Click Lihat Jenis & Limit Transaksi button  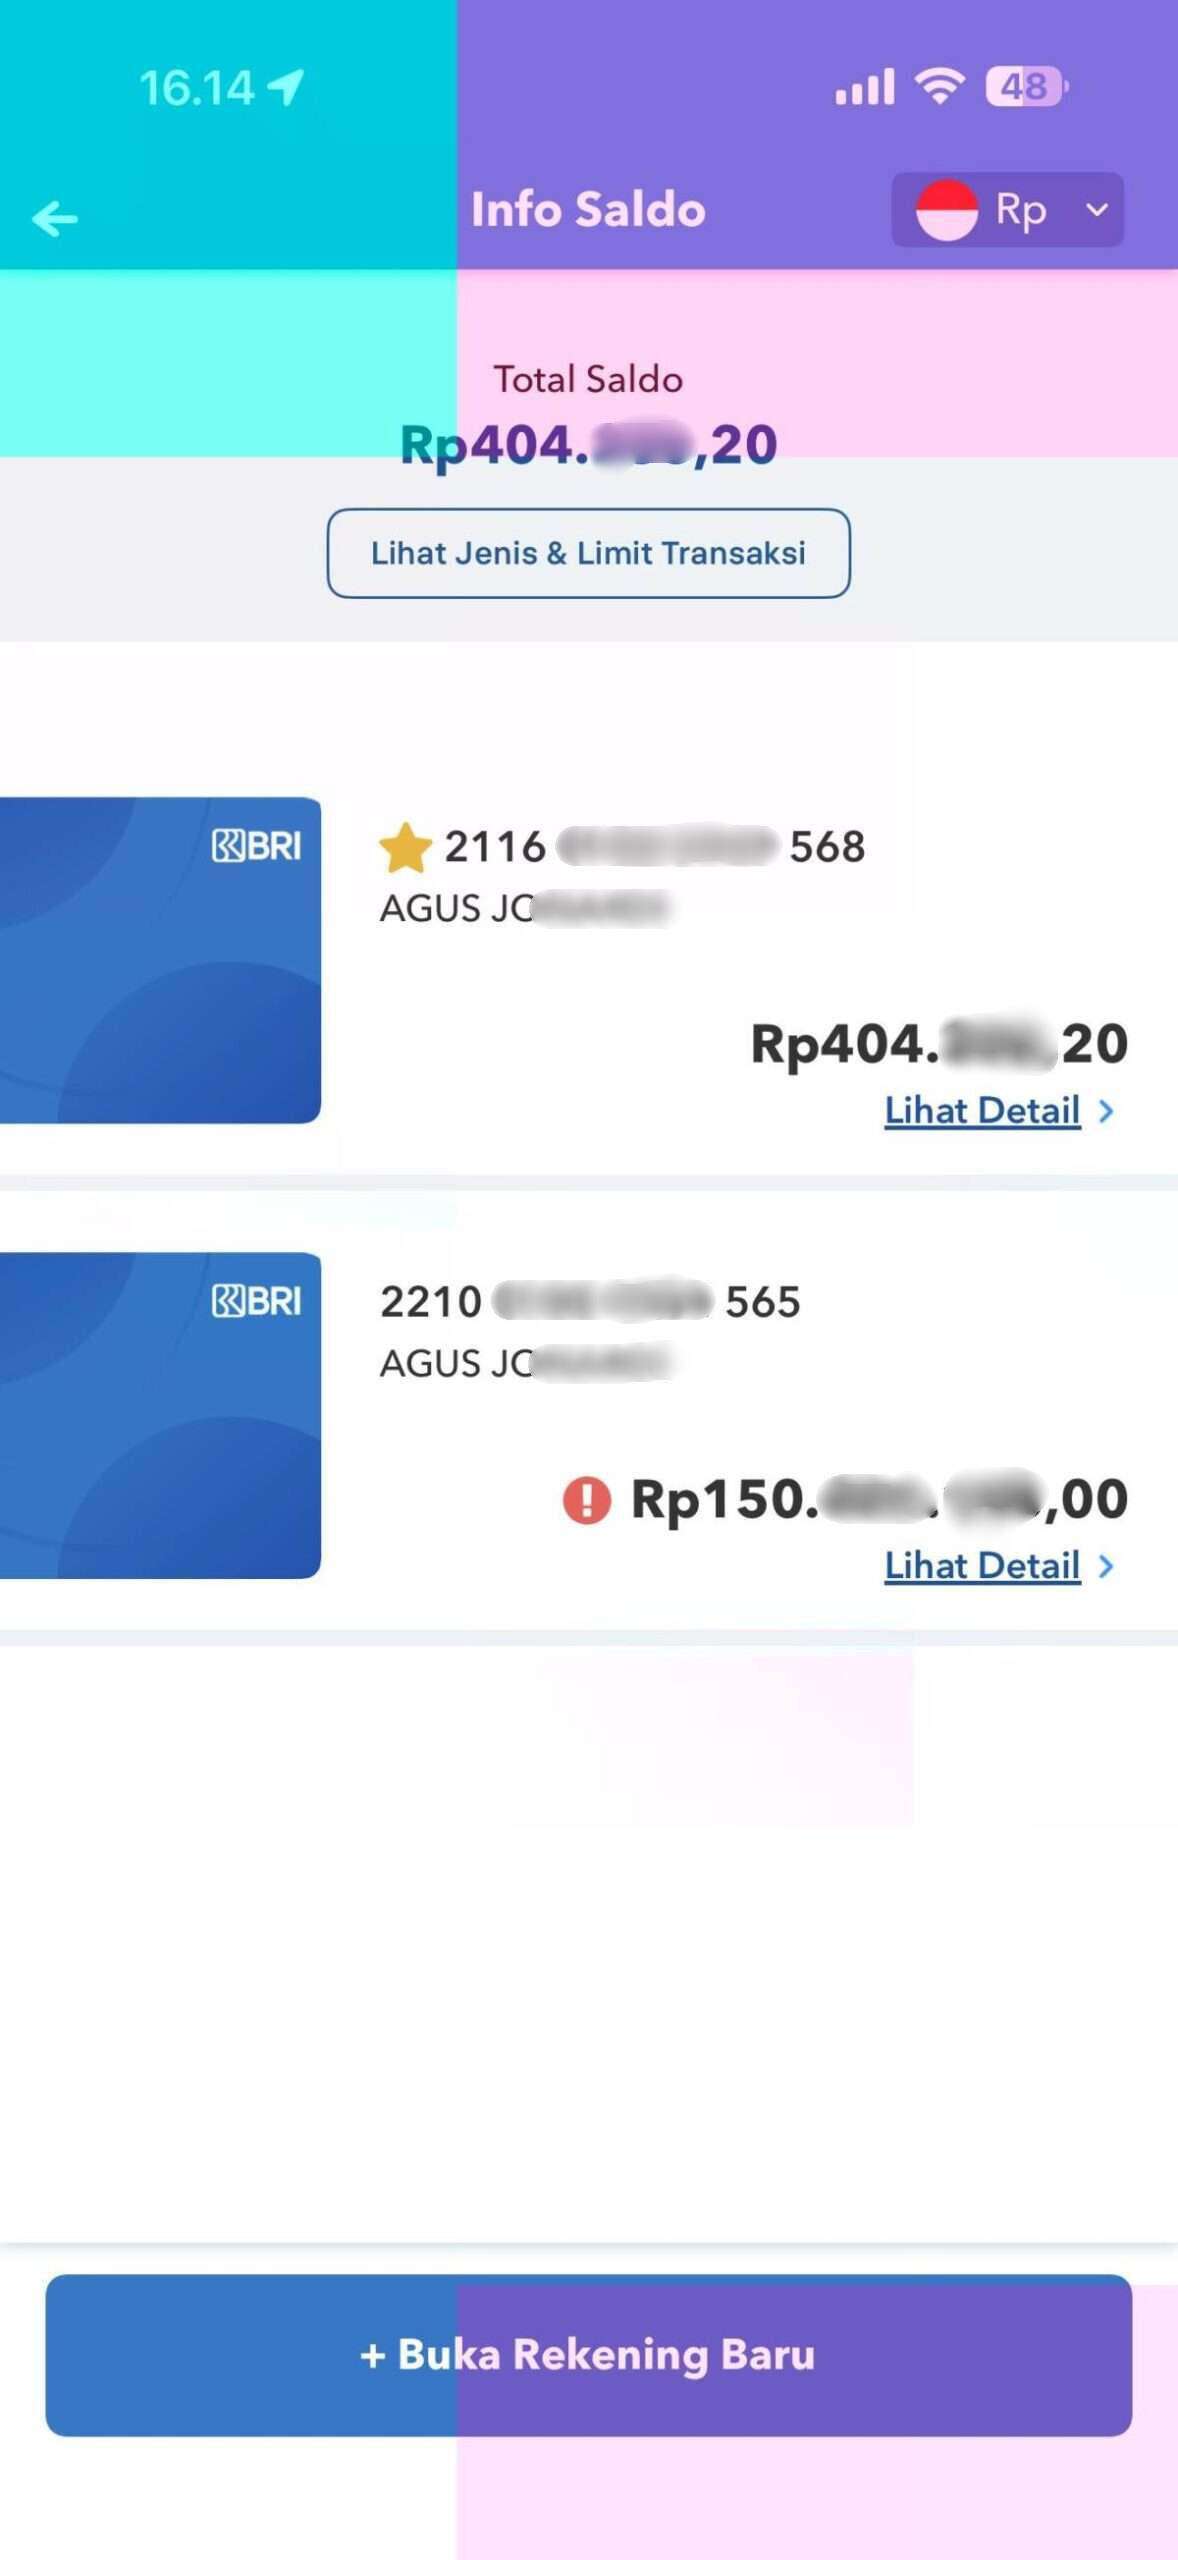coord(588,553)
